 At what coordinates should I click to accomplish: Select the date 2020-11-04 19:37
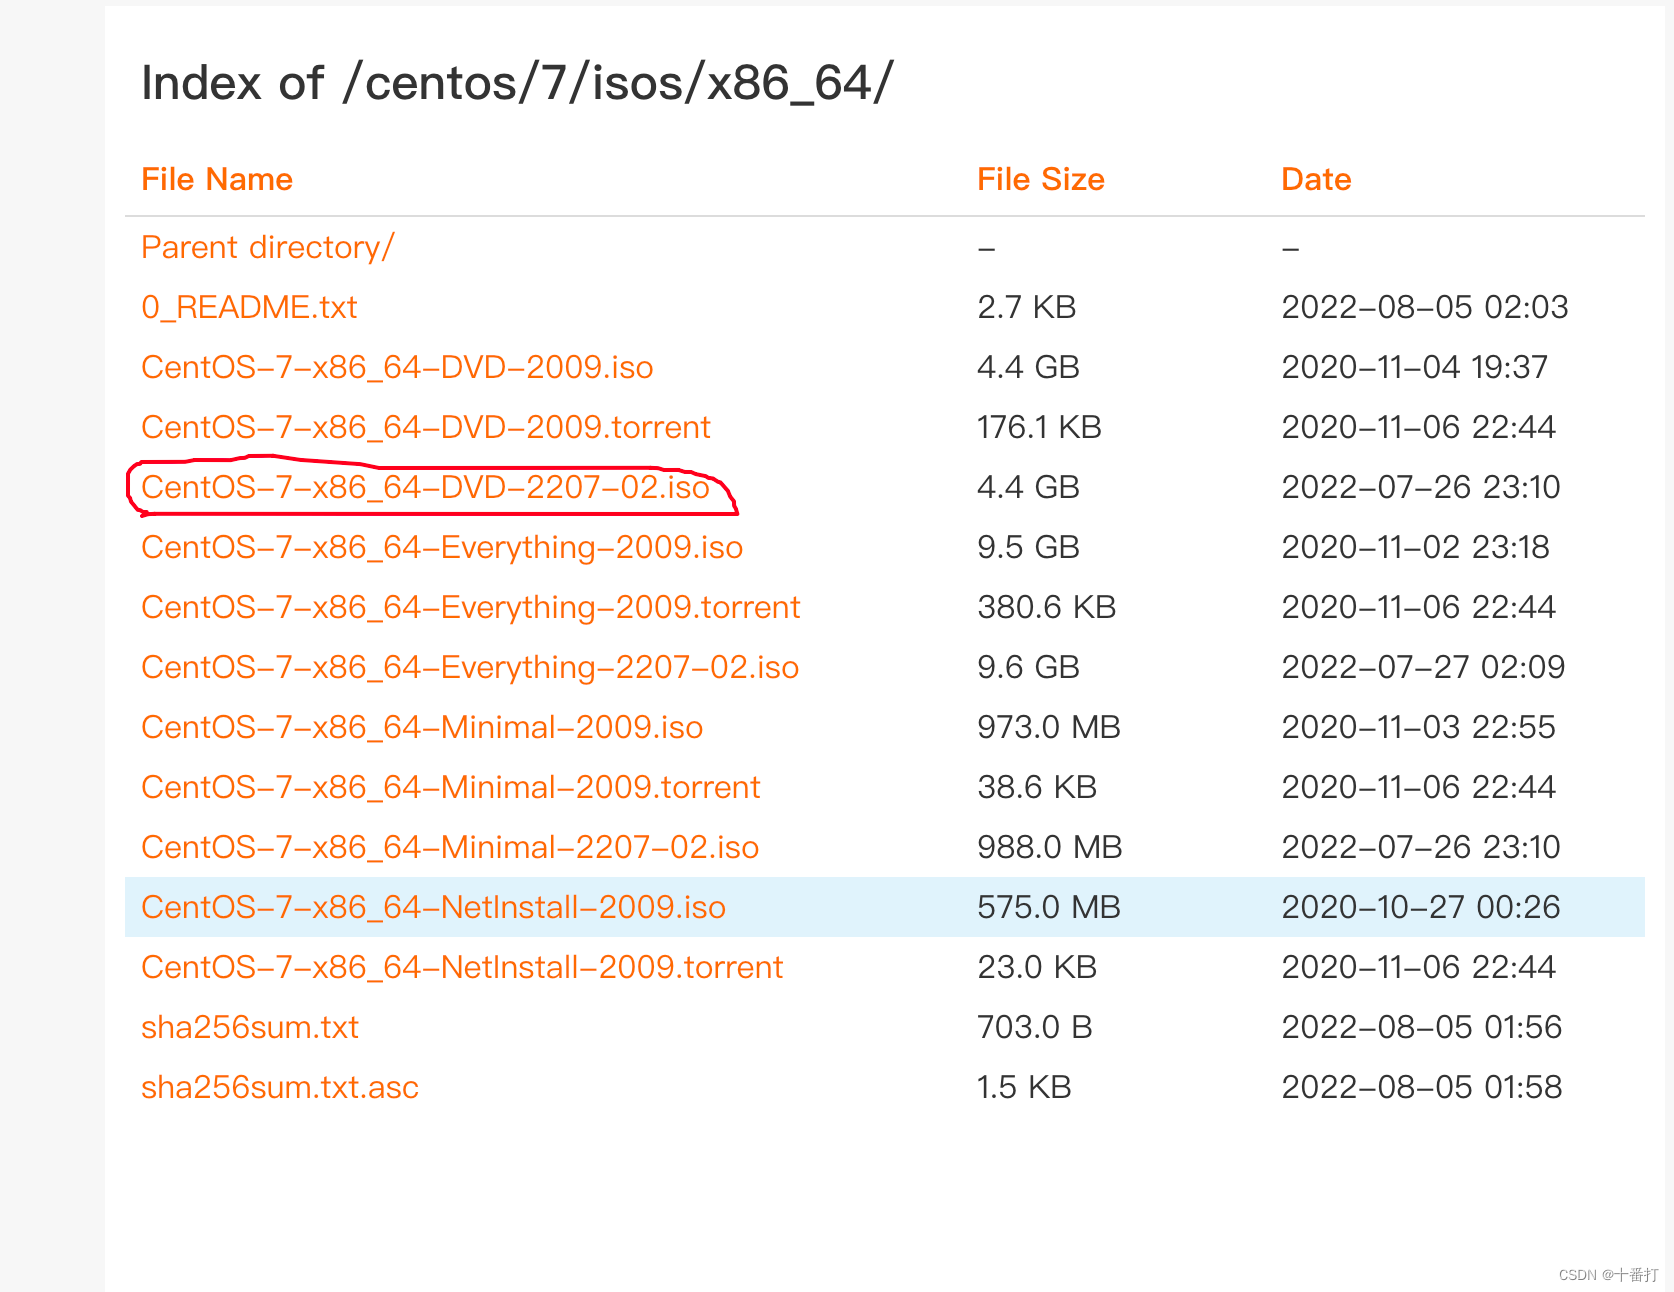(1415, 367)
